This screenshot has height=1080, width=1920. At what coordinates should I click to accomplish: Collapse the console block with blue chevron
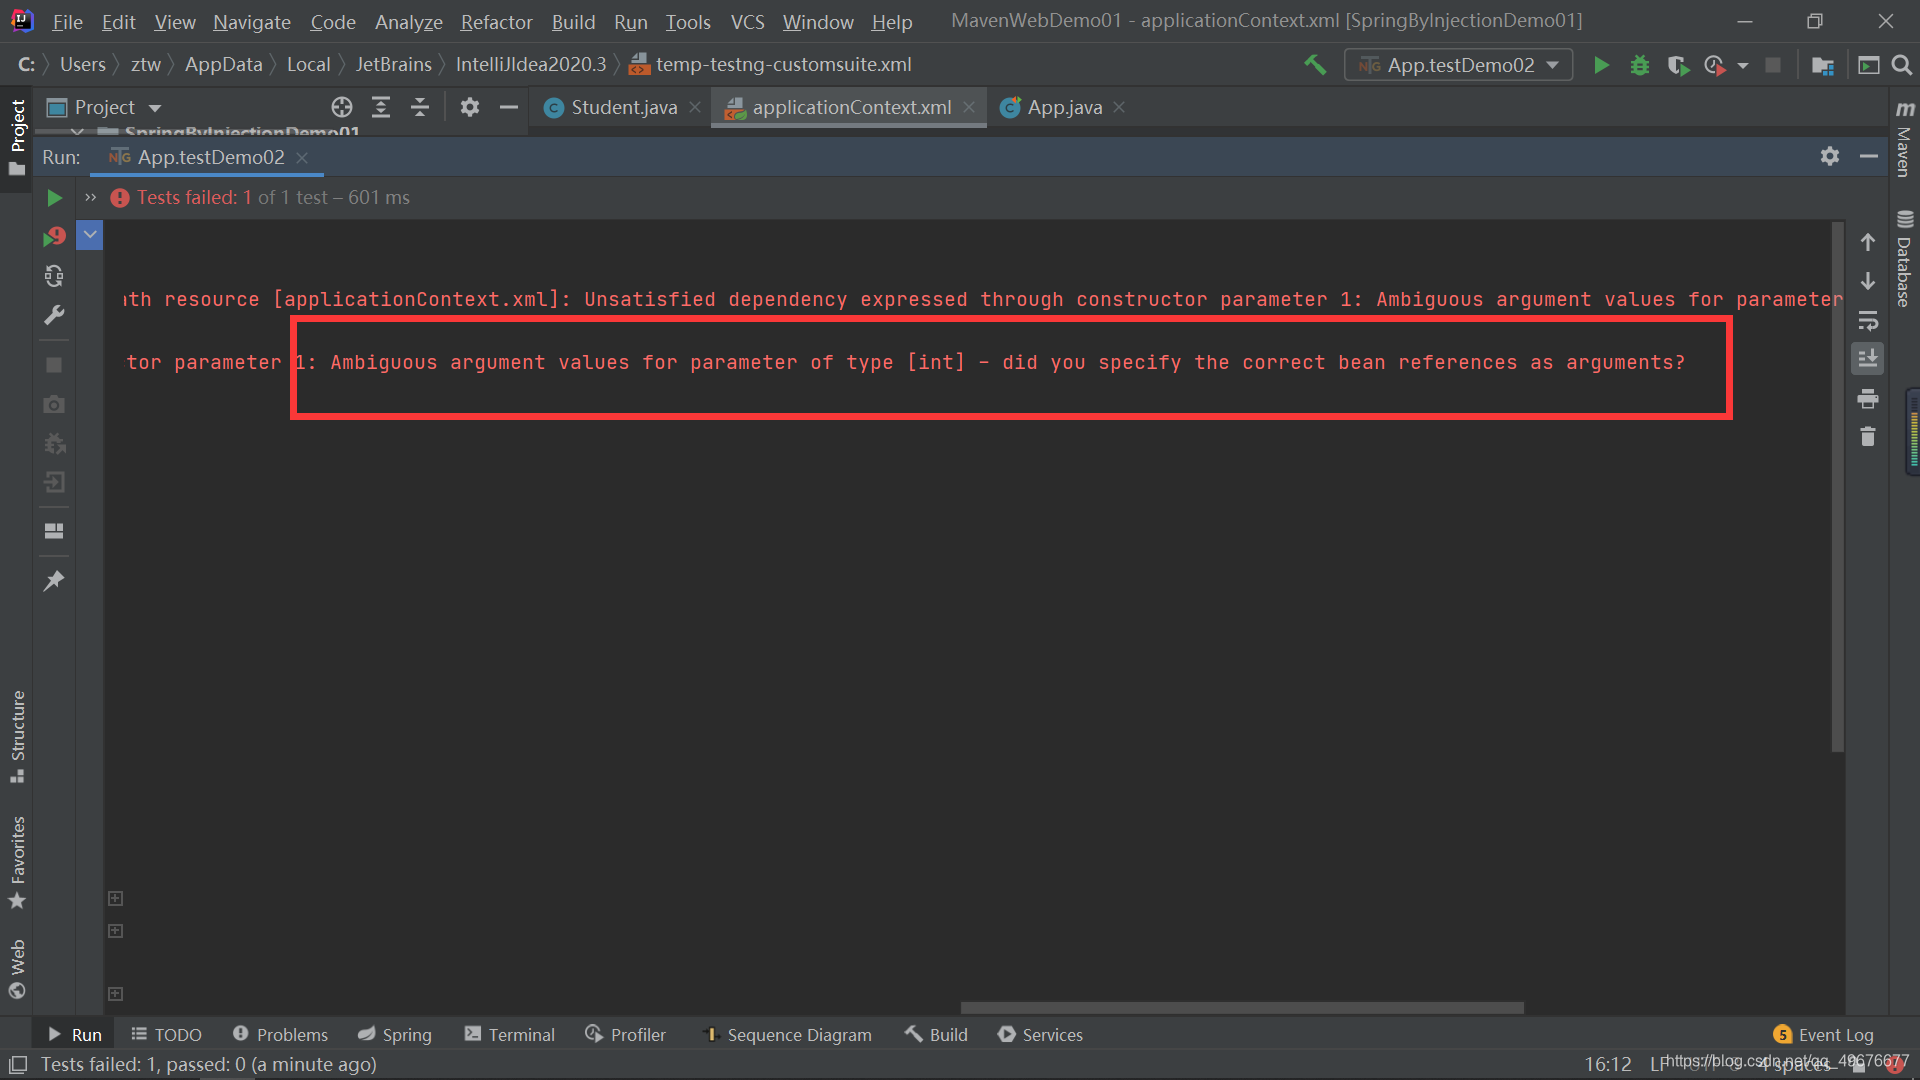[90, 235]
